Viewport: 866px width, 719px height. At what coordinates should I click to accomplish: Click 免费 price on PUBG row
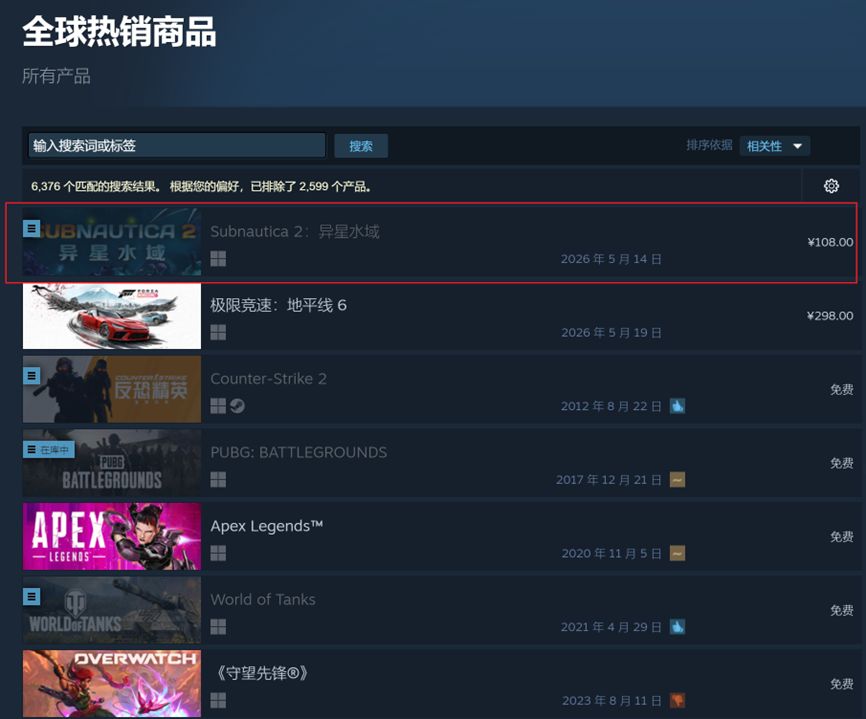pos(842,463)
